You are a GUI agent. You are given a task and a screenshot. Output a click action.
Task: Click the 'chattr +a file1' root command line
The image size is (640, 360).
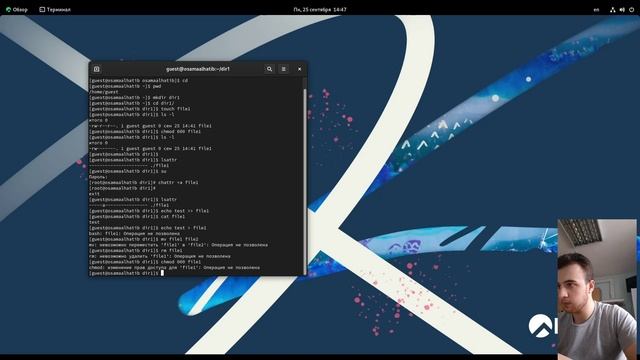[x=144, y=182]
